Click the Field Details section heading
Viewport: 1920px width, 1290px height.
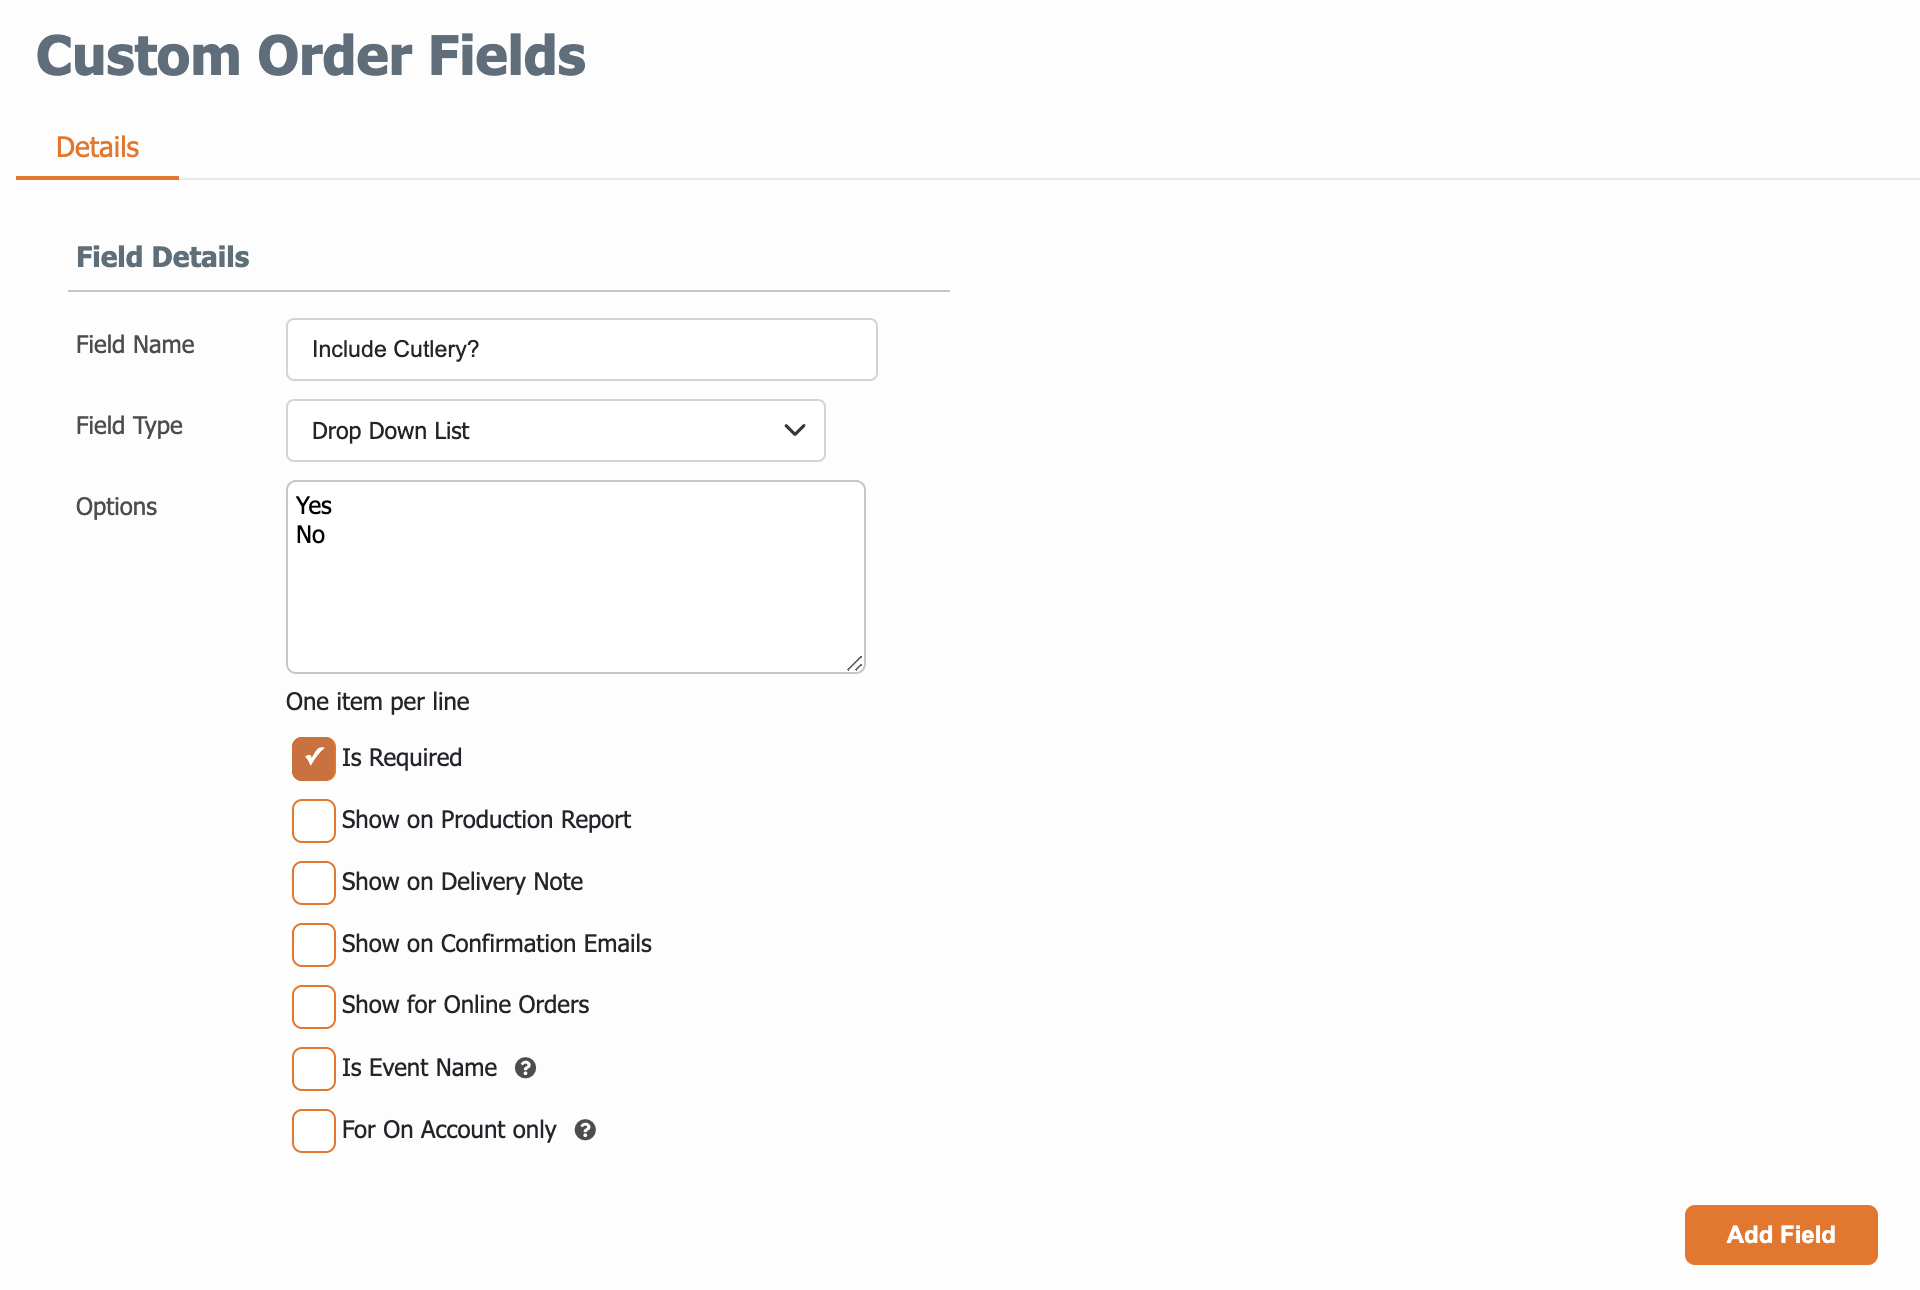[x=163, y=257]
